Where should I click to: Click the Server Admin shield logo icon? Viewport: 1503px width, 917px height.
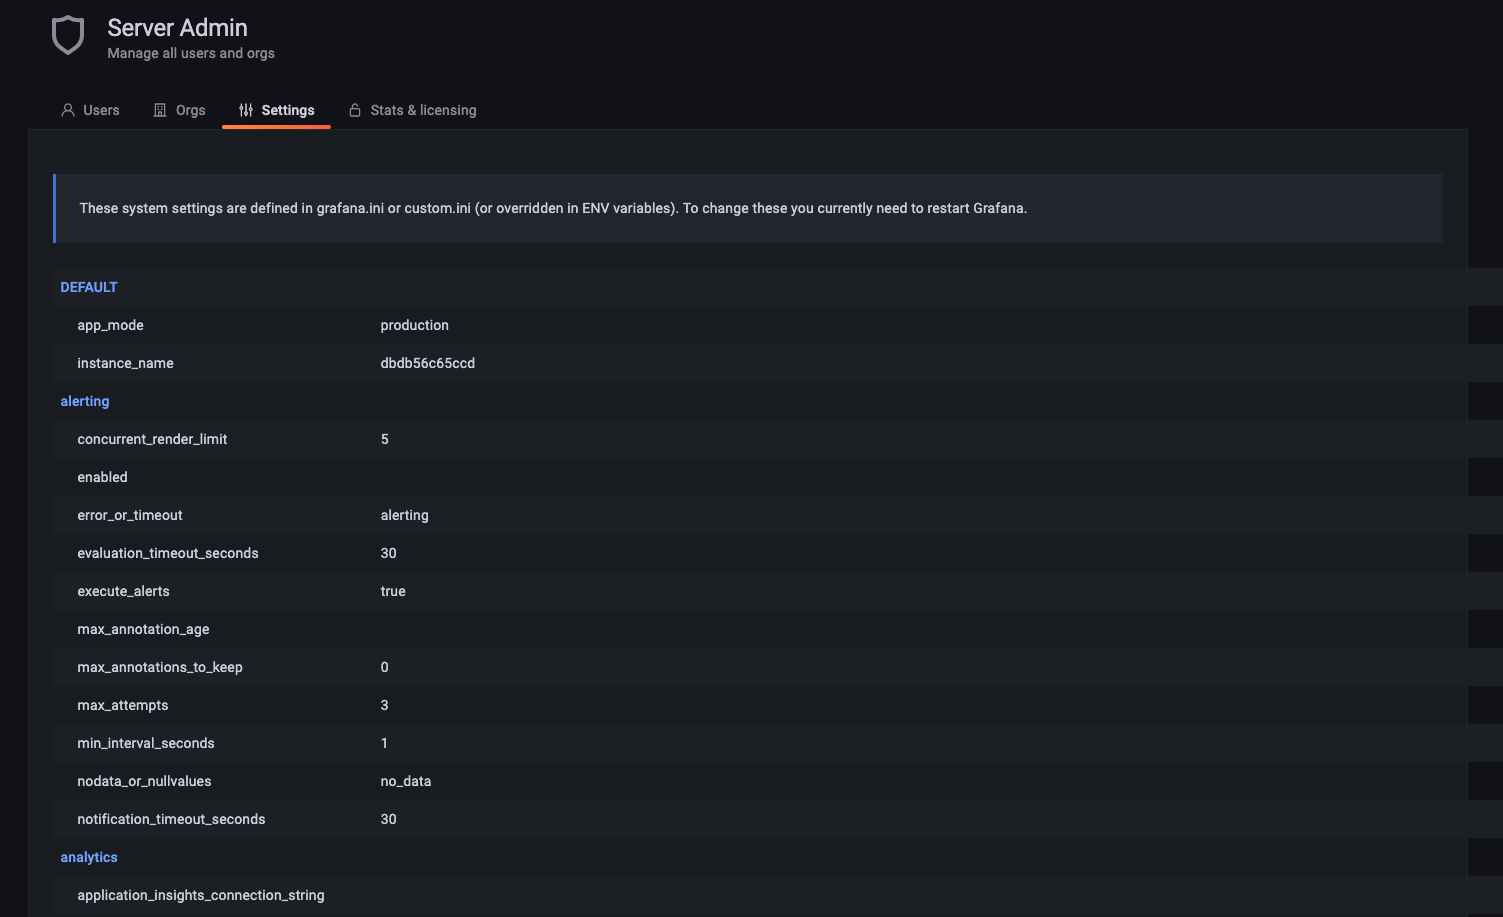click(67, 35)
